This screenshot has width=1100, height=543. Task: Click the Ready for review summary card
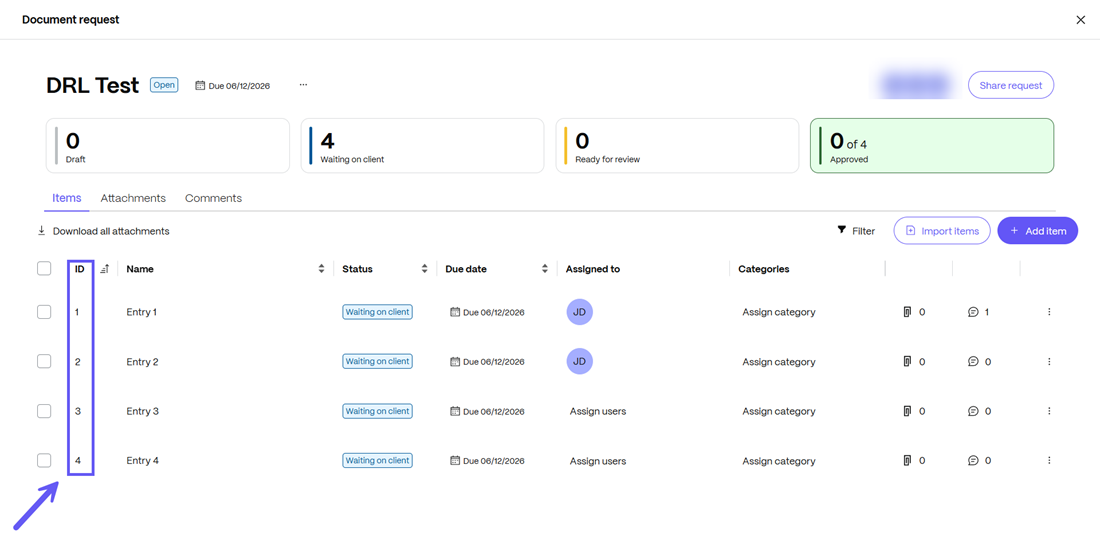pos(677,145)
